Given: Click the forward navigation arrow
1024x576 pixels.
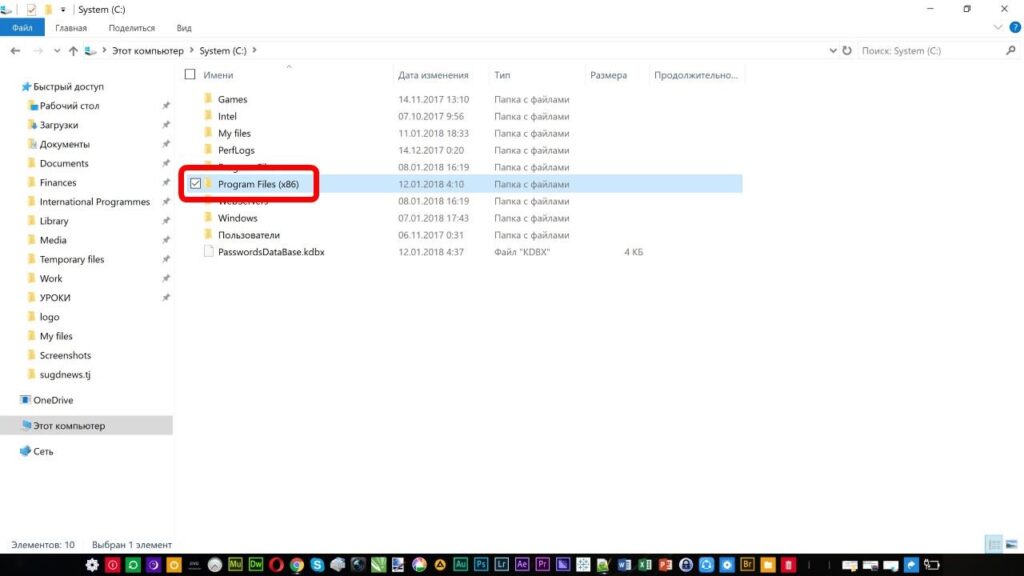Looking at the screenshot, I should pos(39,50).
